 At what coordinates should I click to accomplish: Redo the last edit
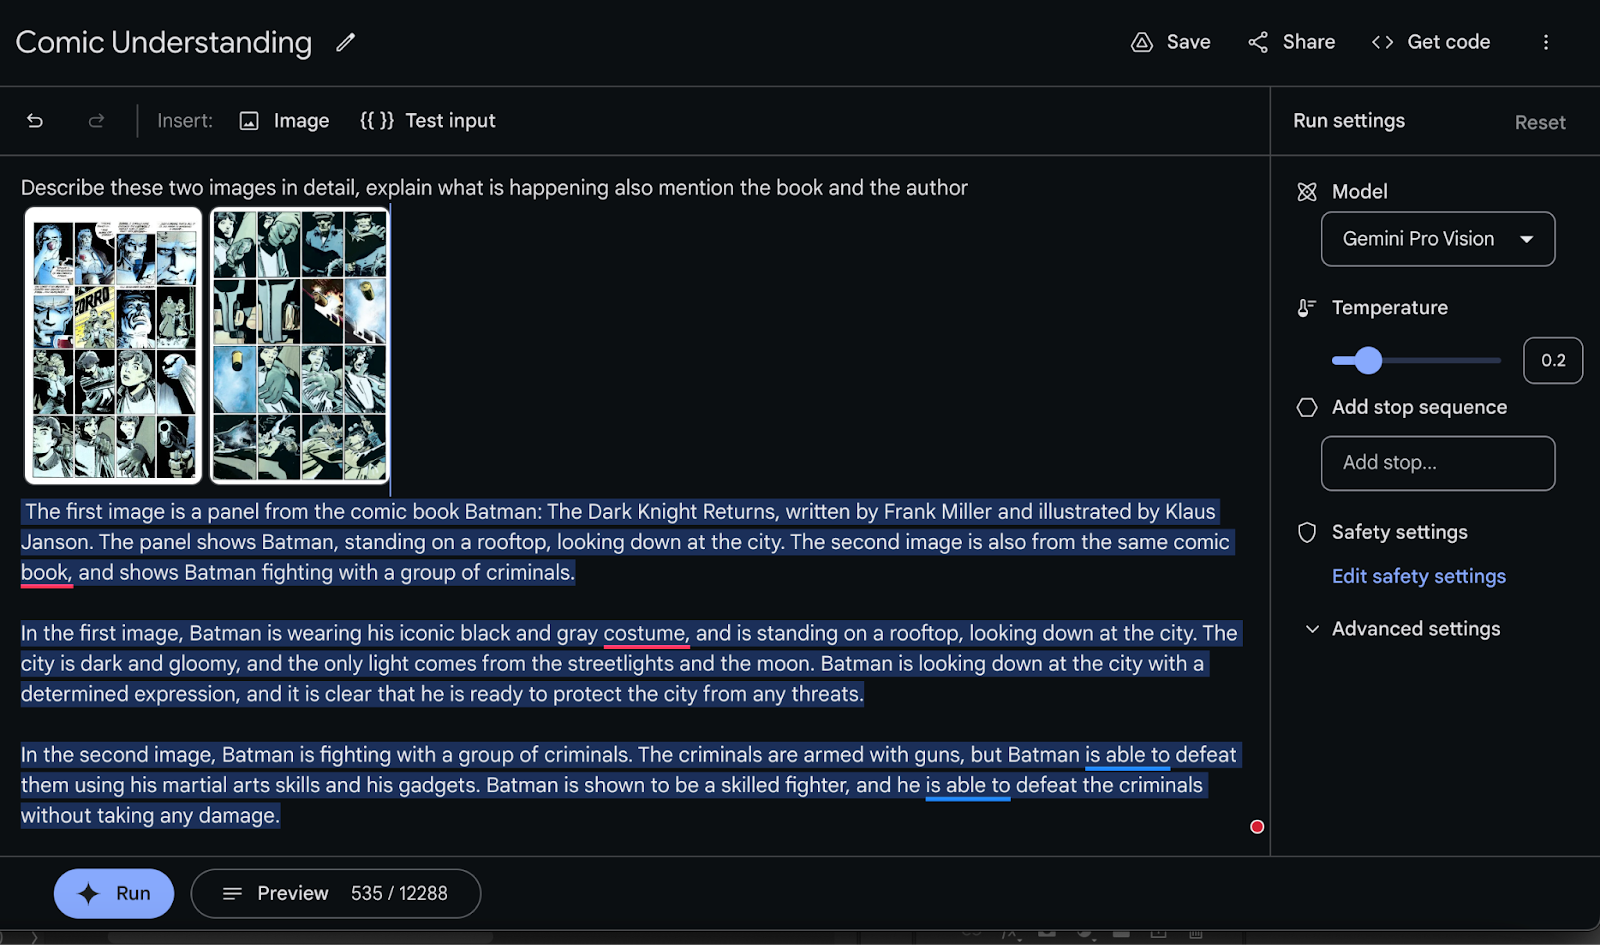(96, 121)
